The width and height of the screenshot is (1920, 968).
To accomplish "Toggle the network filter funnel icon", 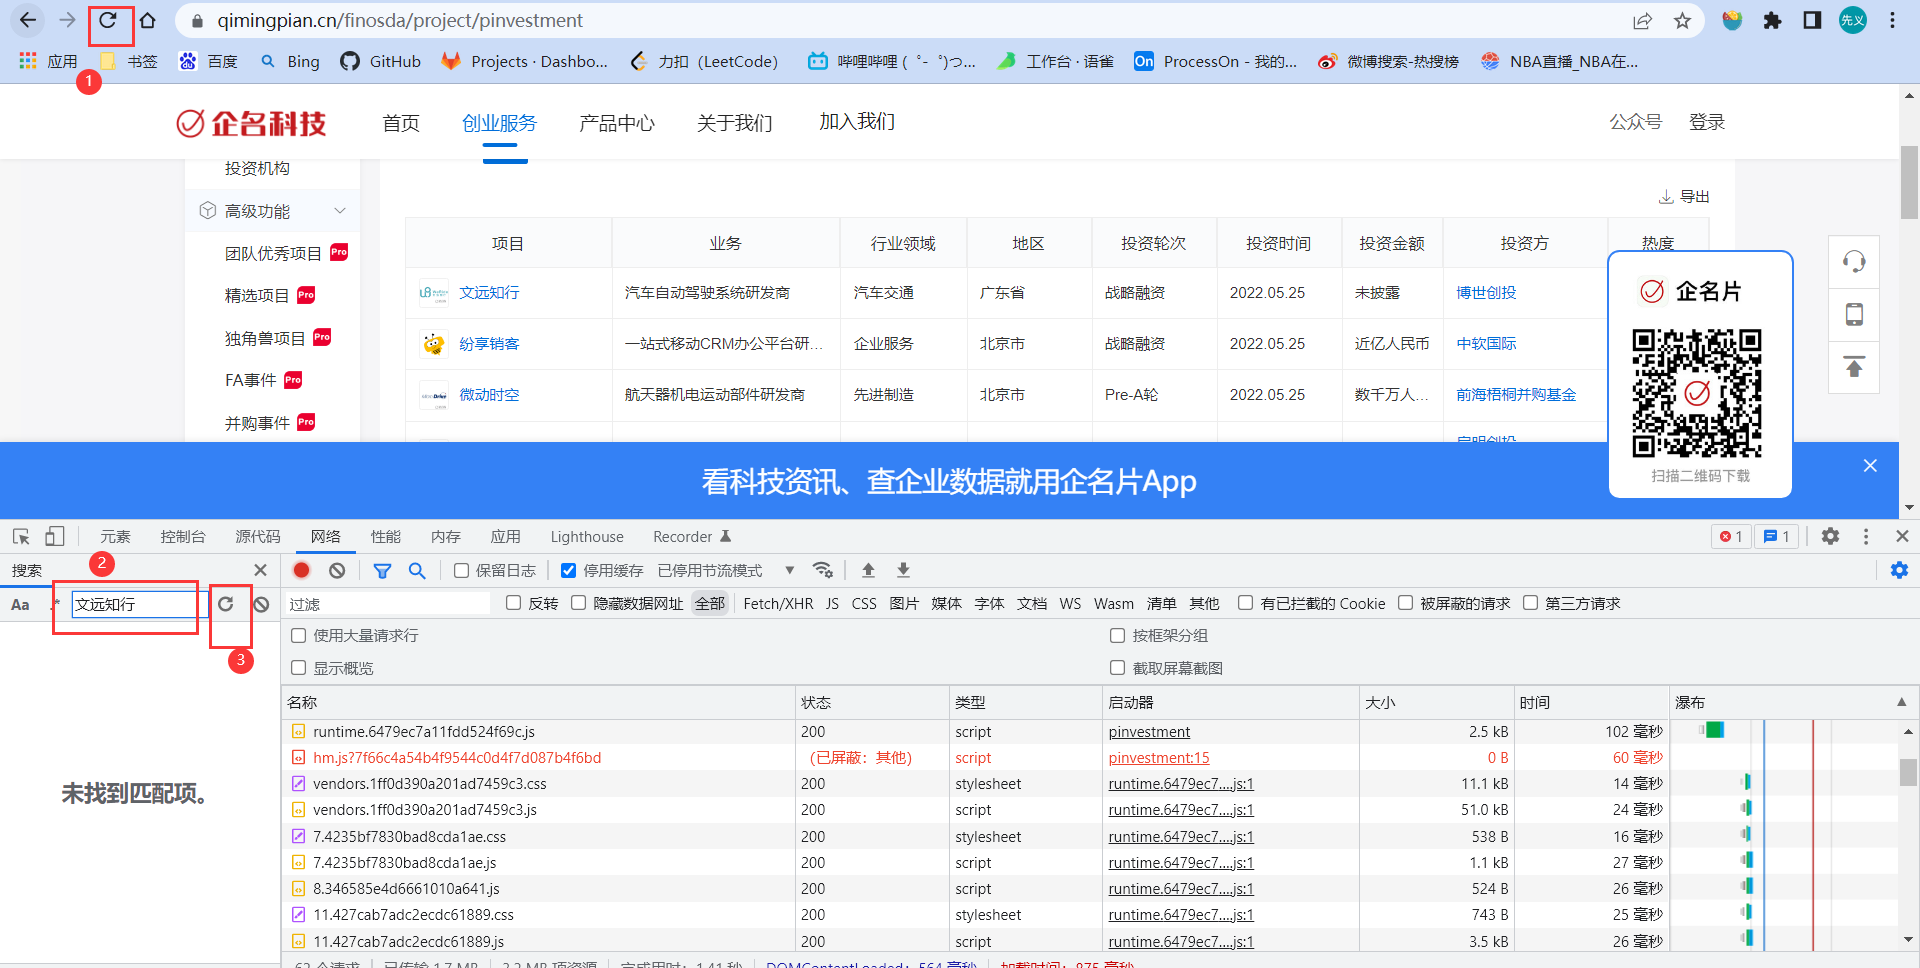I will 382,570.
